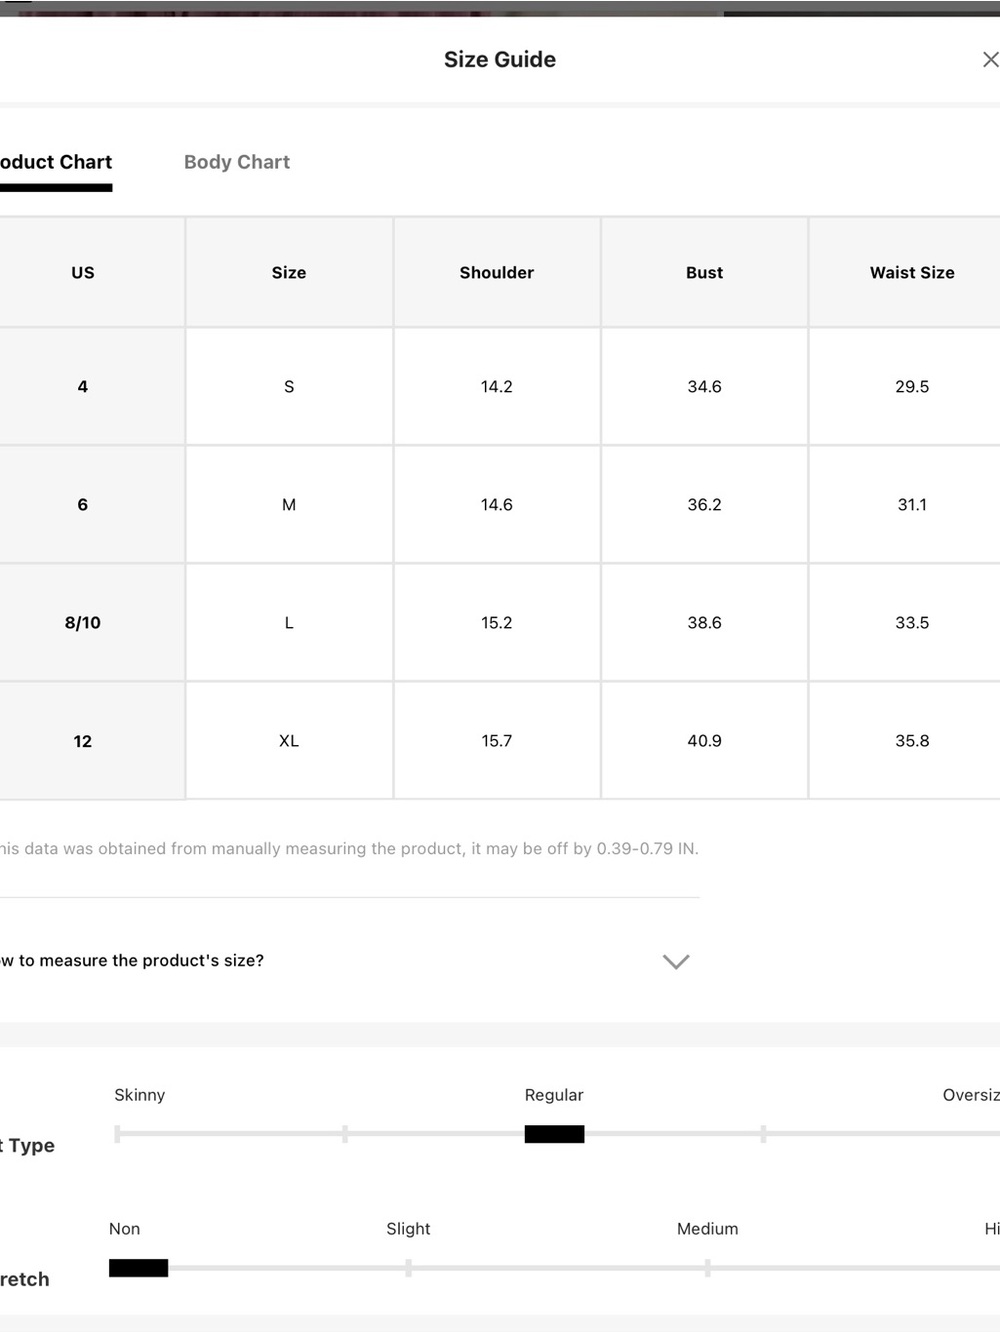Click the Shoulder column header
The image size is (1000, 1333).
(x=497, y=272)
